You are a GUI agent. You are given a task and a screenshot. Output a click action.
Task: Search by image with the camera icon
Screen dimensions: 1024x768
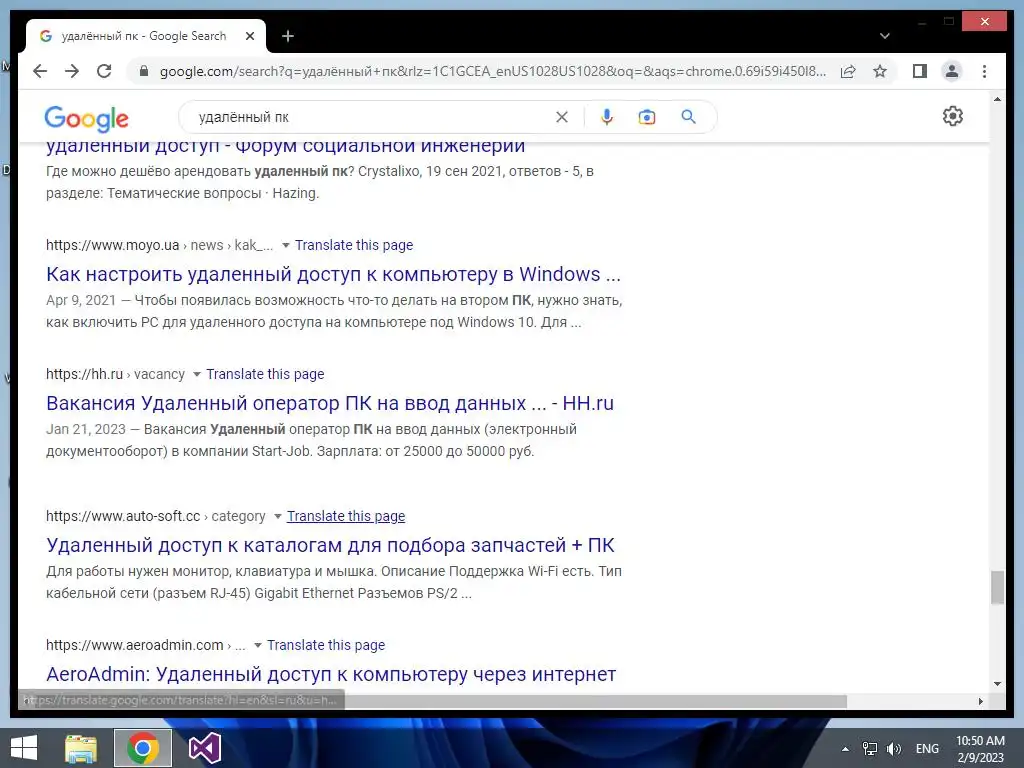(647, 117)
